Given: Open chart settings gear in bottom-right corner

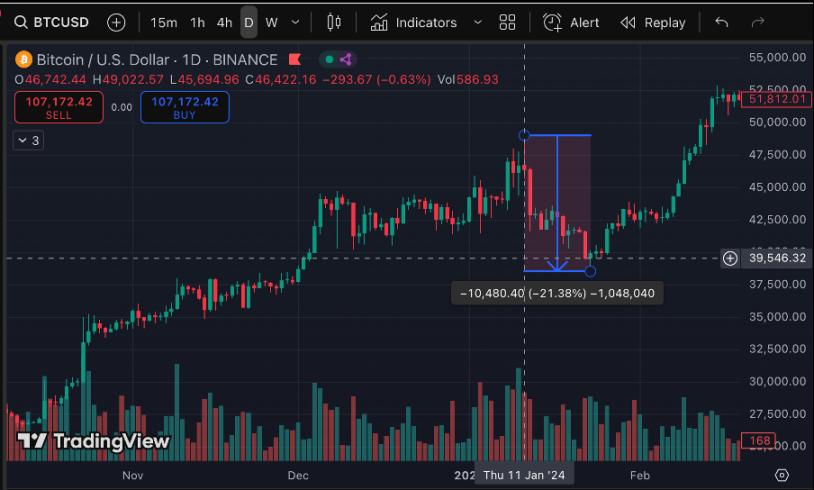Looking at the screenshot, I should click(782, 475).
